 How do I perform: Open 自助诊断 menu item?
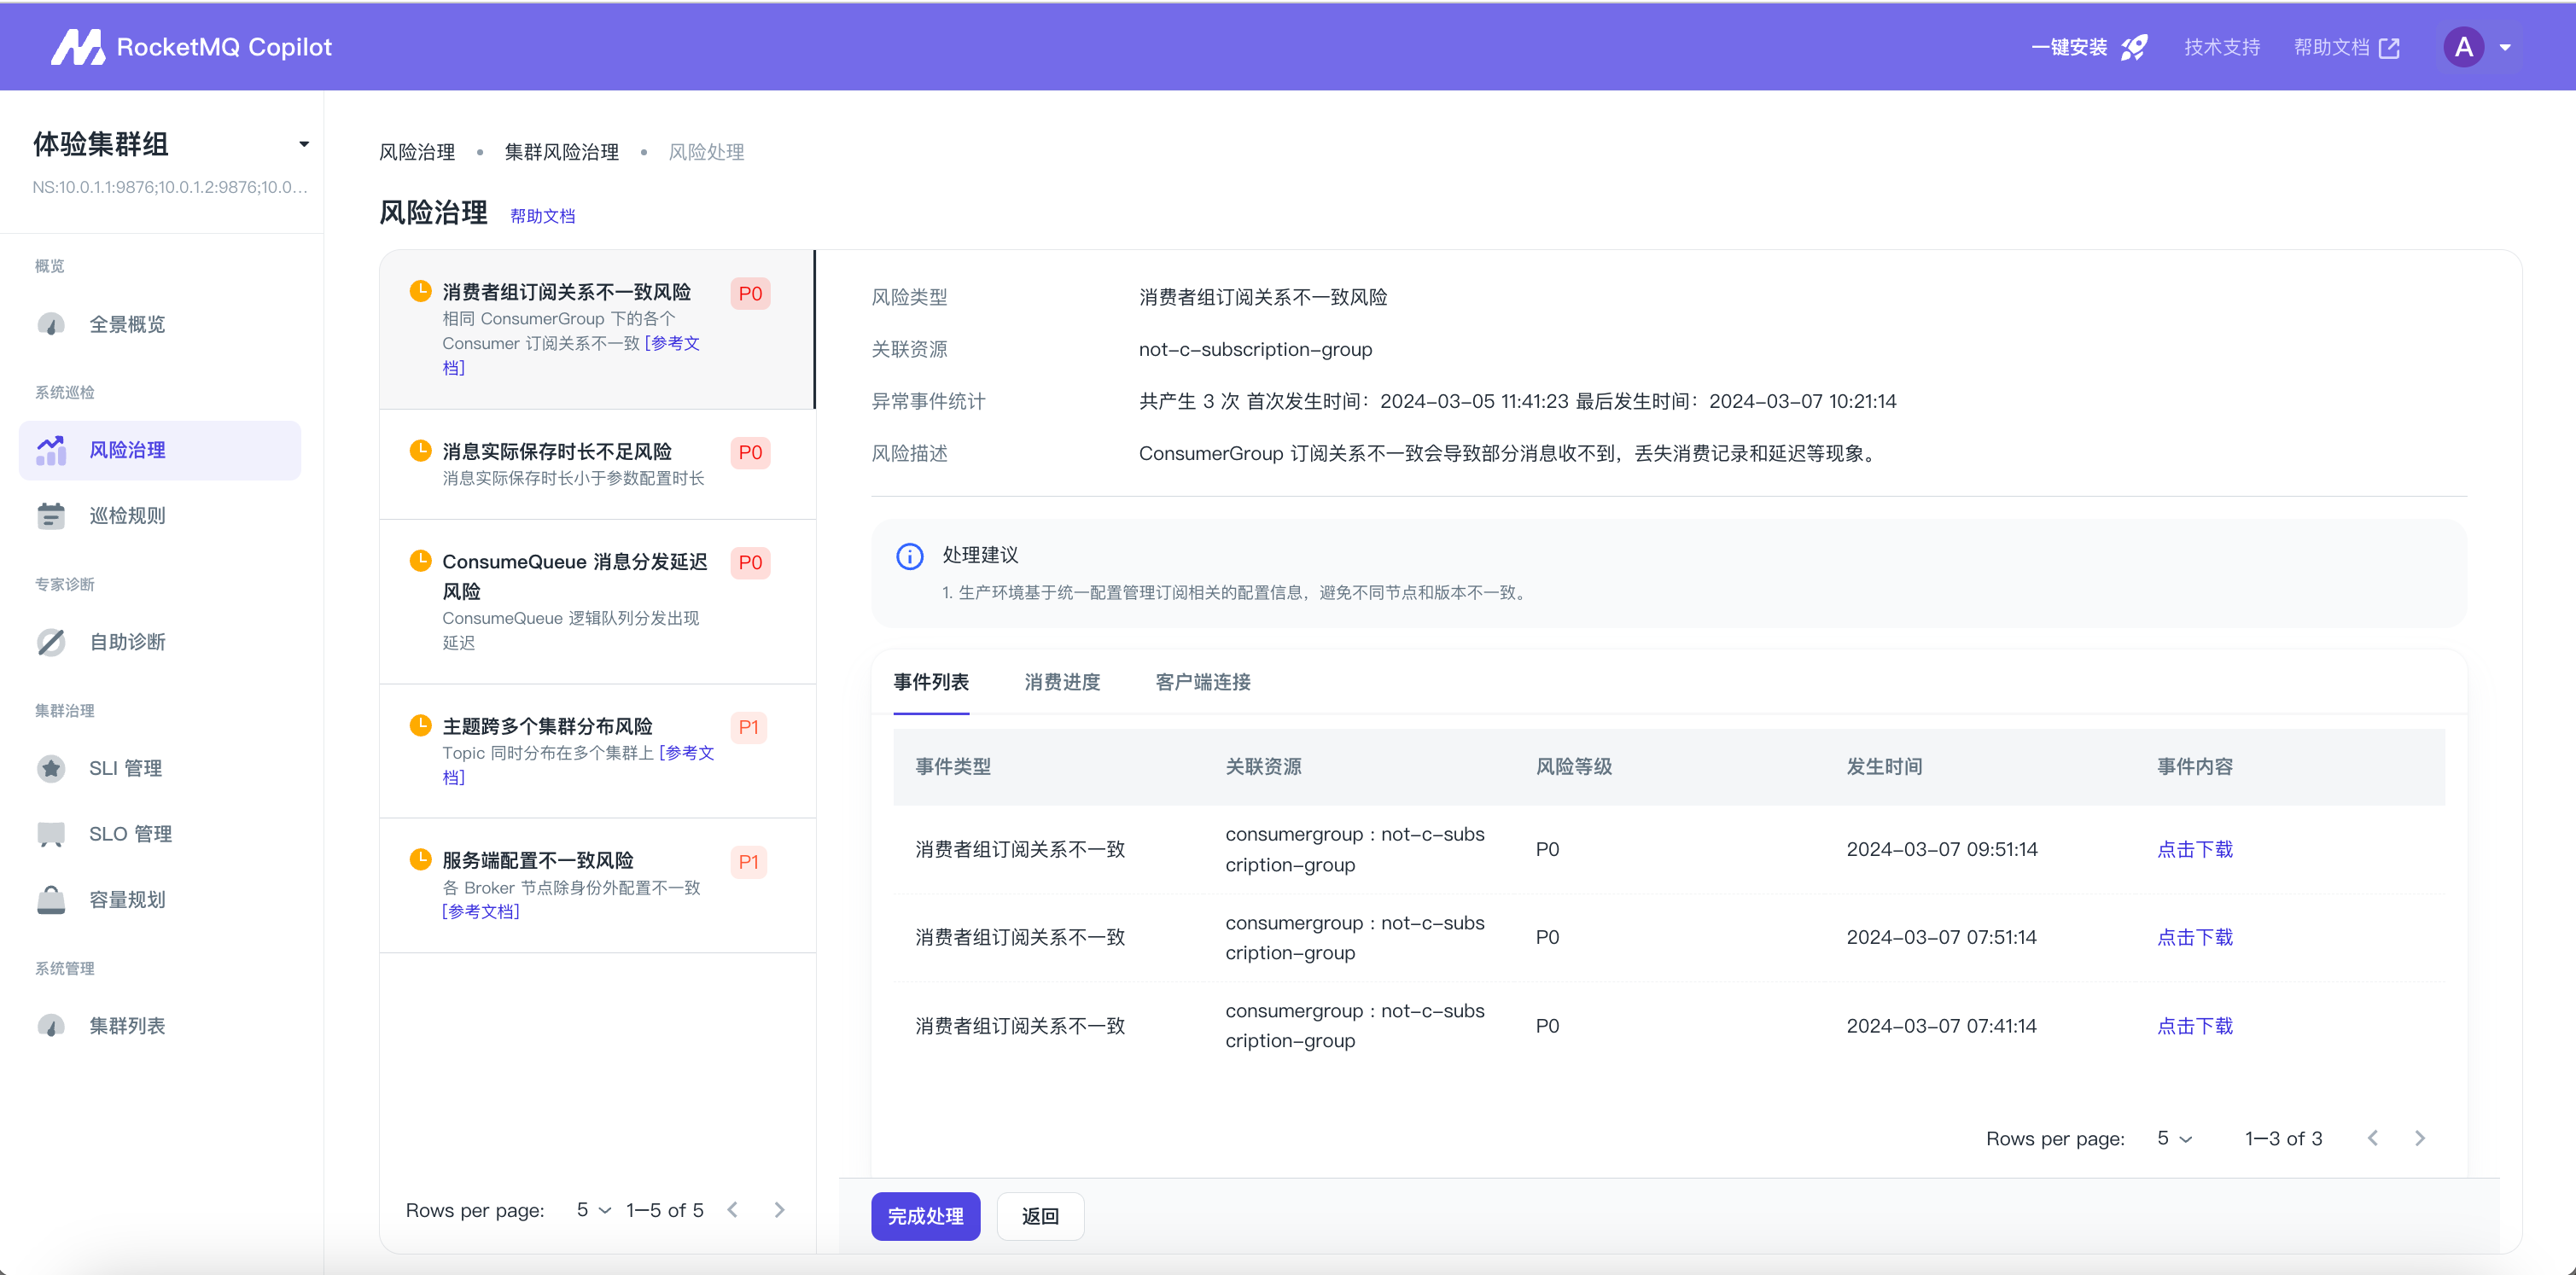tap(160, 642)
